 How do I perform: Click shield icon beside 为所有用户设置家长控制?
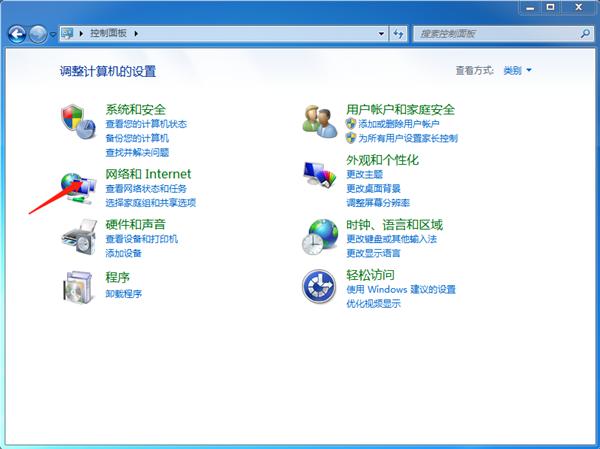pyautogui.click(x=351, y=138)
